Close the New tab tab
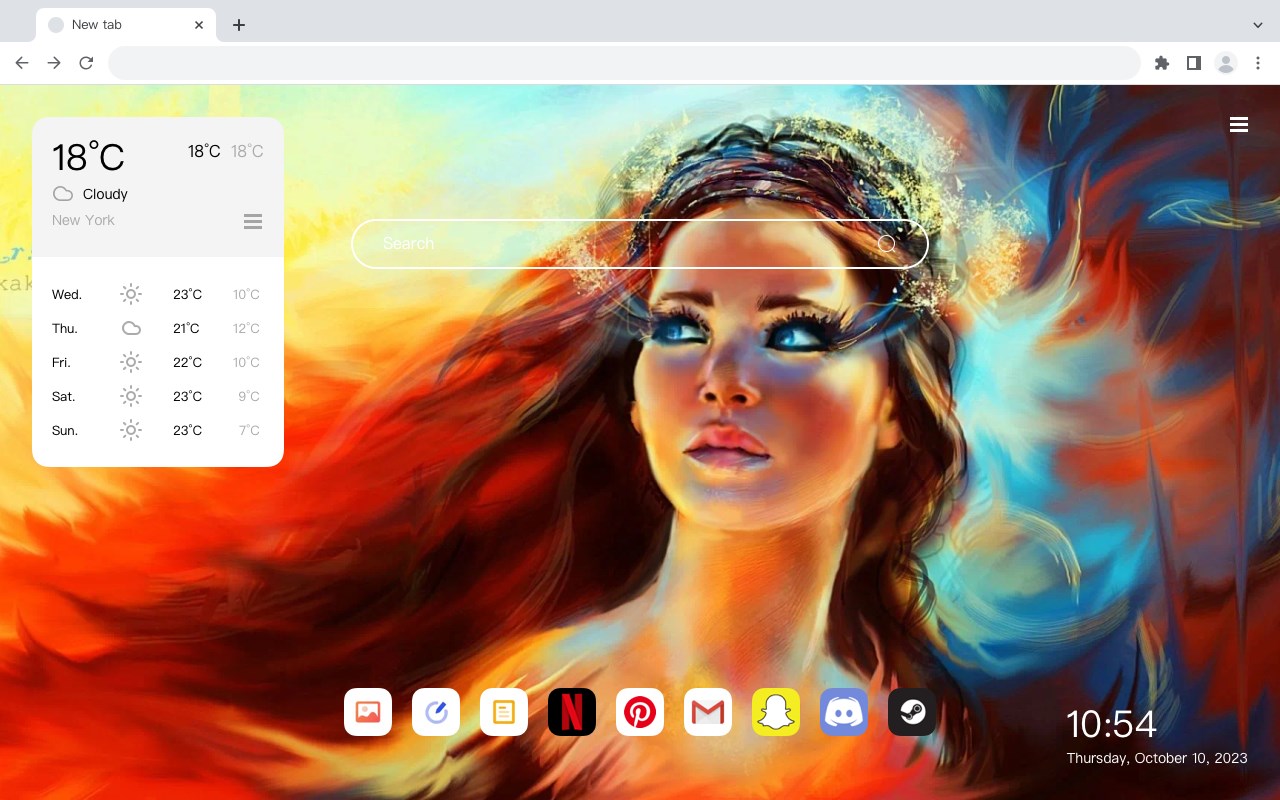The height and width of the screenshot is (800, 1280). point(200,25)
